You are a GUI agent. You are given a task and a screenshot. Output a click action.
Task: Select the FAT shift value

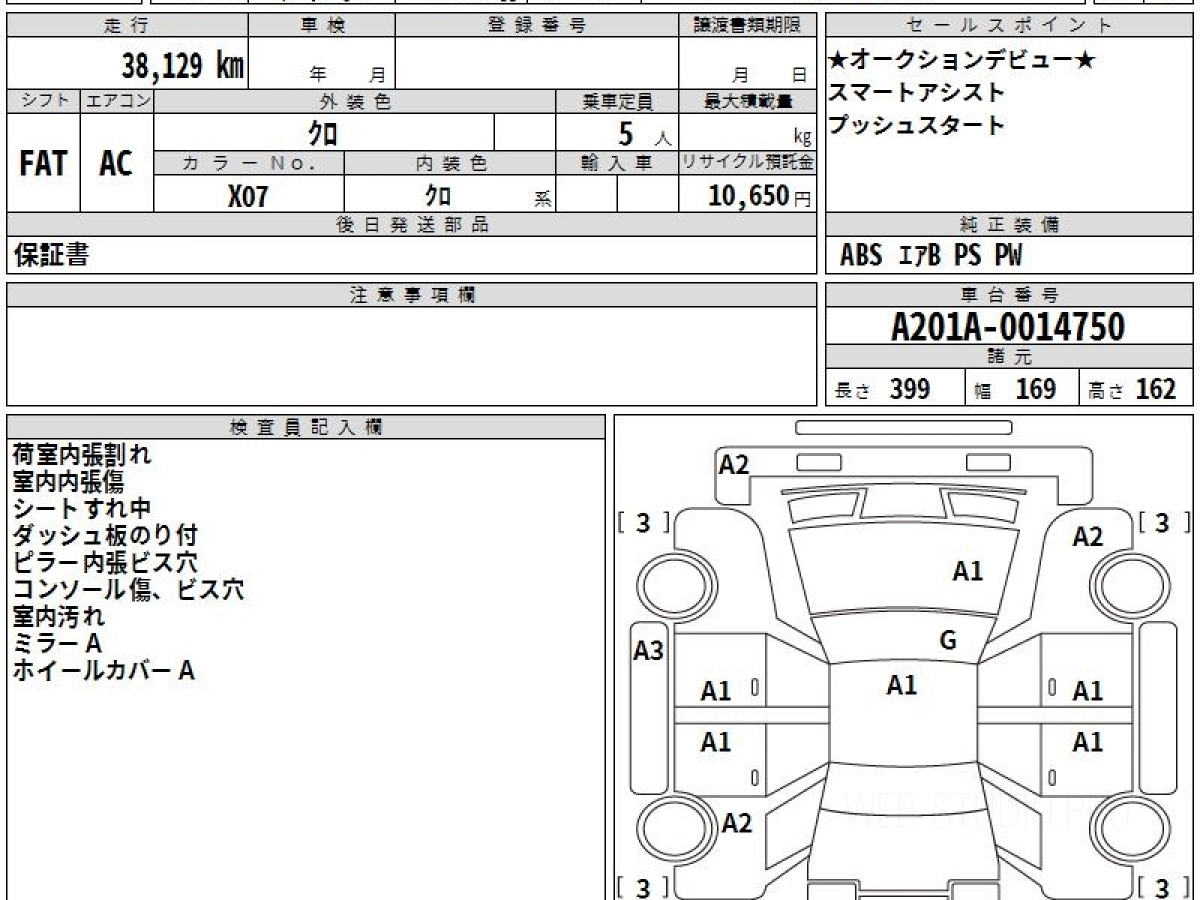(43, 164)
